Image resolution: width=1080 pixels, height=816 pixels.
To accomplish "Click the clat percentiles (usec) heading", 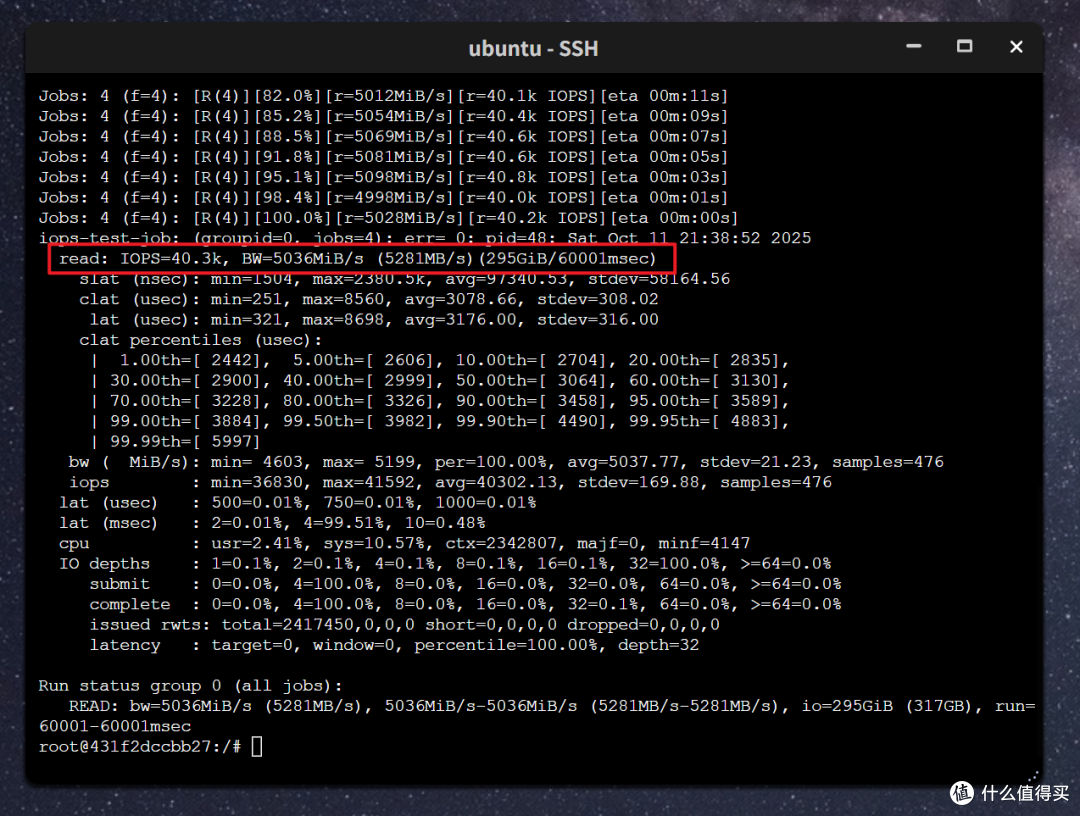I will 200,340.
